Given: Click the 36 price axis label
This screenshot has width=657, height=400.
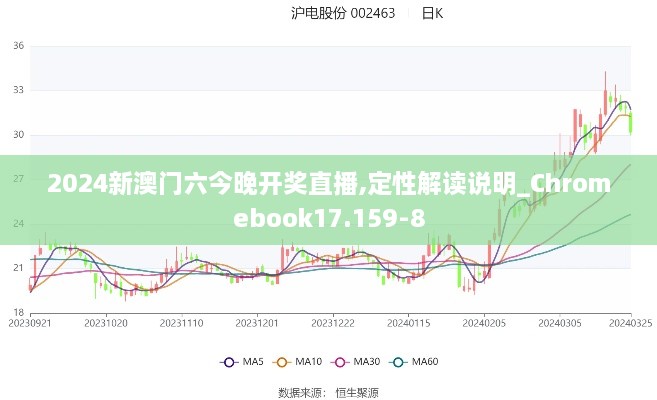Looking at the screenshot, I should click(18, 46).
